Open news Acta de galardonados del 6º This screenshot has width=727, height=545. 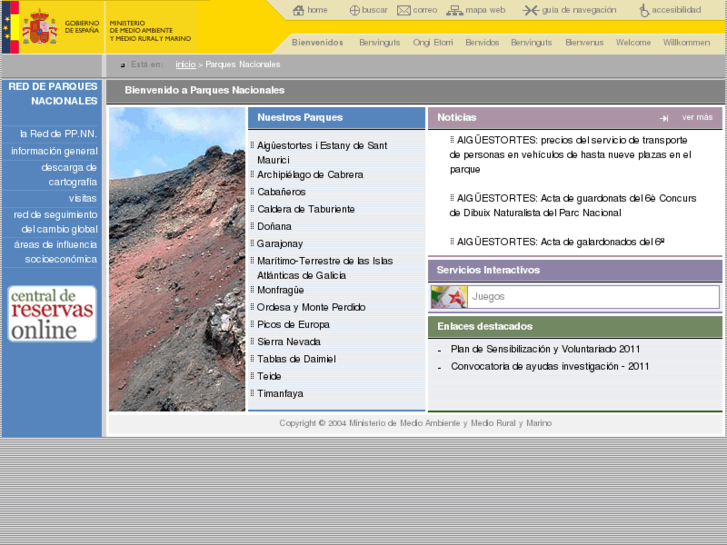(561, 242)
